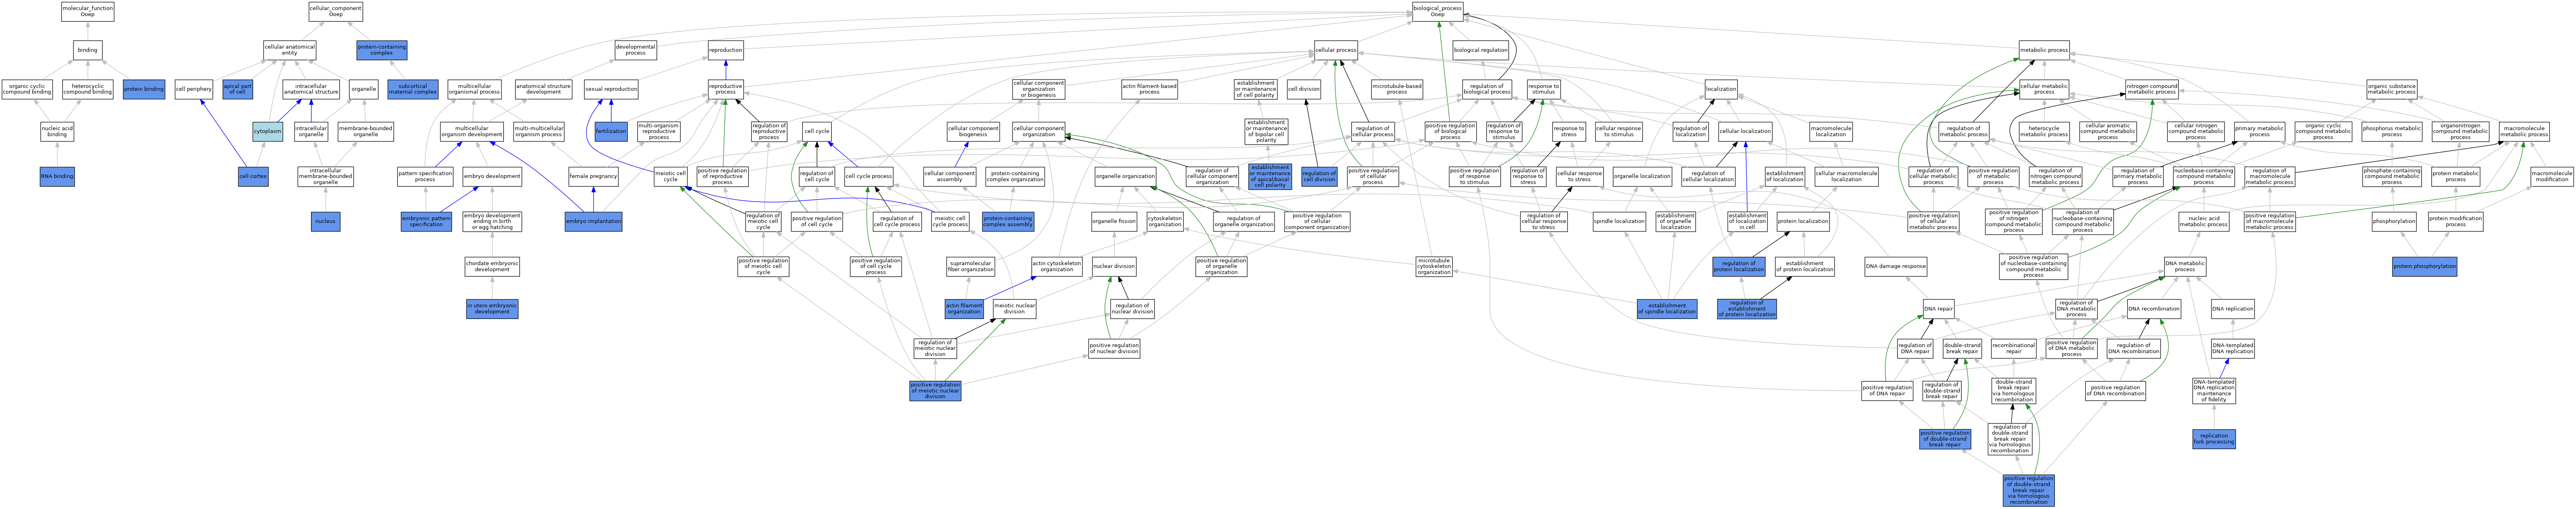
Task: Click the 'subcortical maternal complex' node
Action: click(x=413, y=89)
